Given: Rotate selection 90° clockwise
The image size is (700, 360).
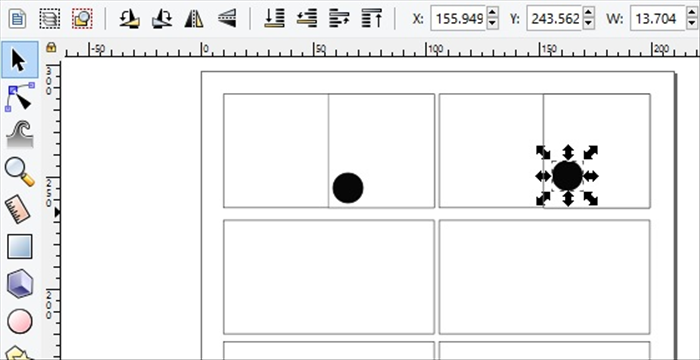Looking at the screenshot, I should point(162,19).
